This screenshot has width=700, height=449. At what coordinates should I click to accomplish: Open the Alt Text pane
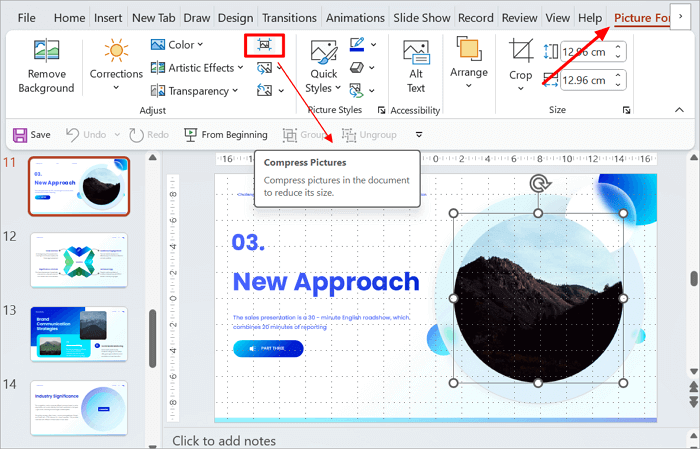(416, 65)
